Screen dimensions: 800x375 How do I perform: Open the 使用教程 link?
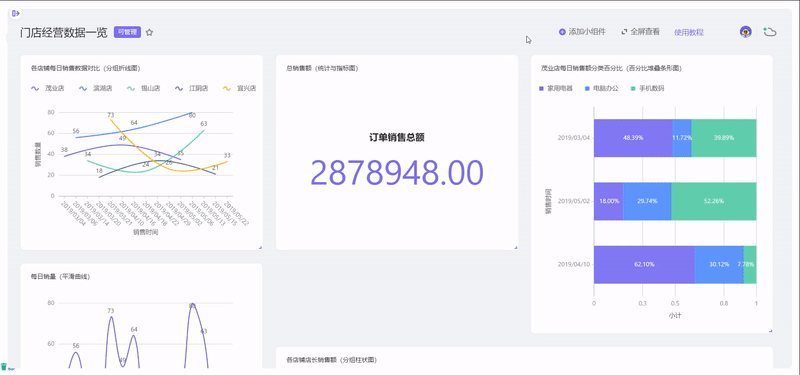coord(689,32)
